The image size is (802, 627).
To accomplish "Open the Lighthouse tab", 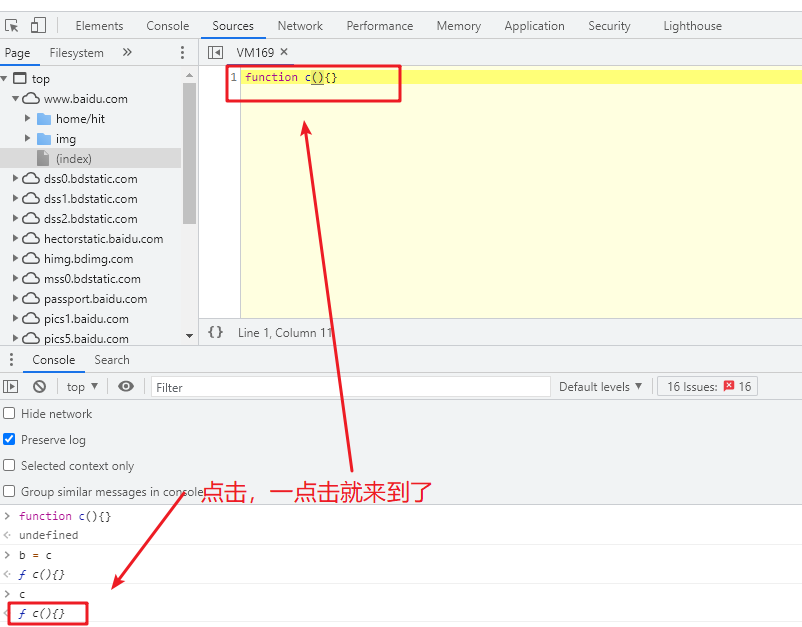I will pos(693,26).
